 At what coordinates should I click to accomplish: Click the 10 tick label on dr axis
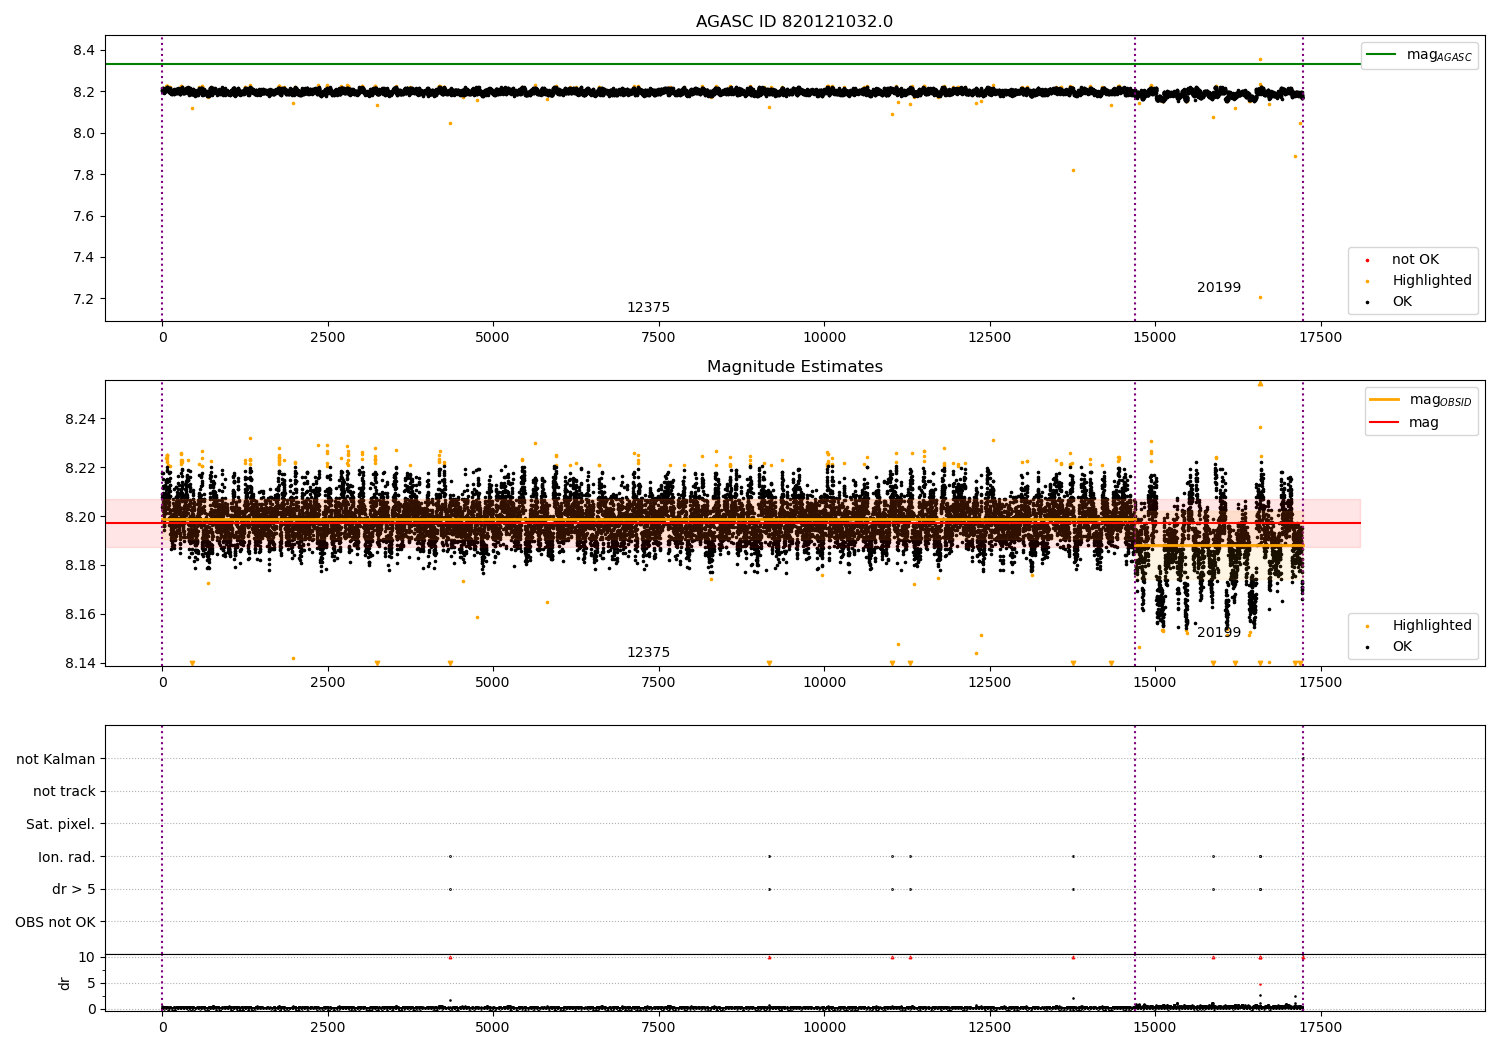pos(87,958)
